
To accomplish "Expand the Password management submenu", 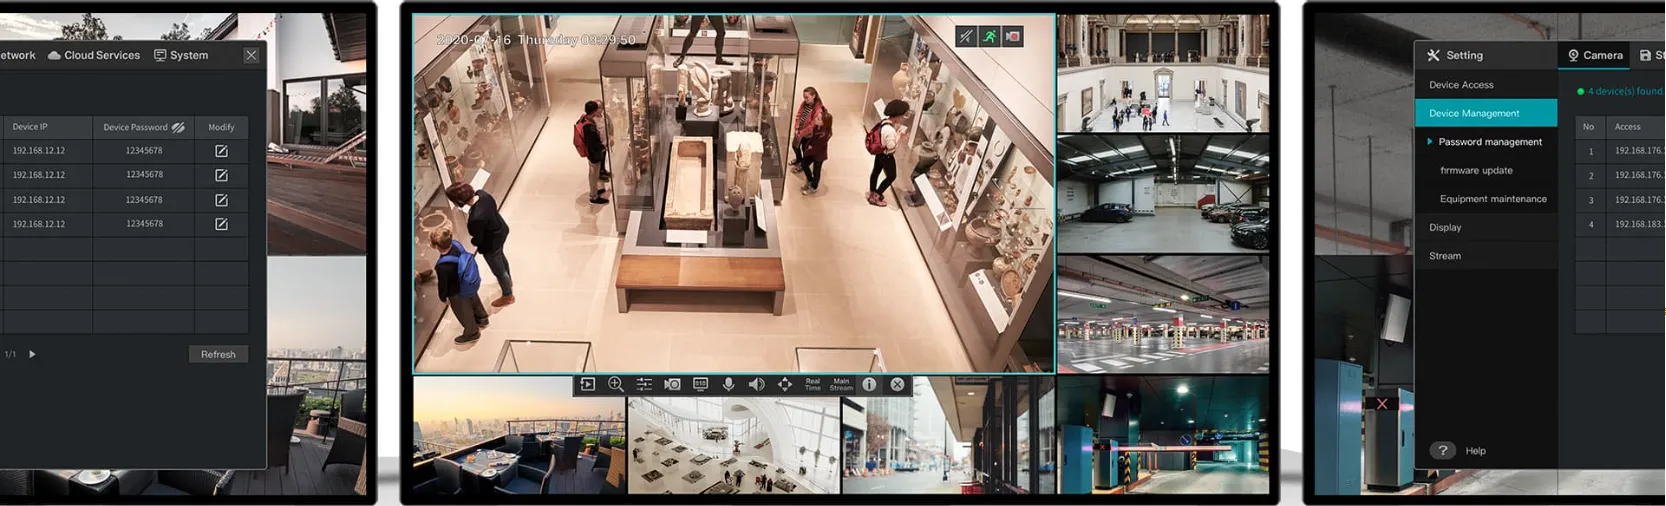I will tap(1489, 142).
